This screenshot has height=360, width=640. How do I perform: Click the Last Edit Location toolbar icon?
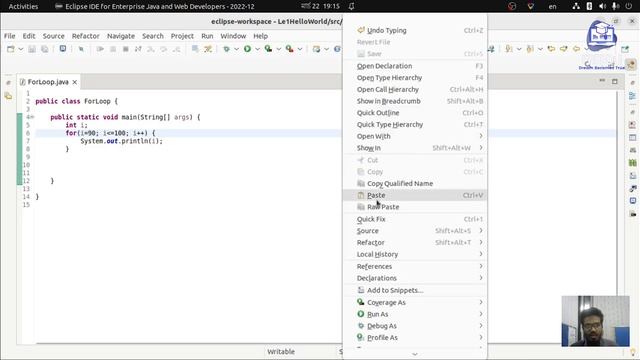(551, 49)
